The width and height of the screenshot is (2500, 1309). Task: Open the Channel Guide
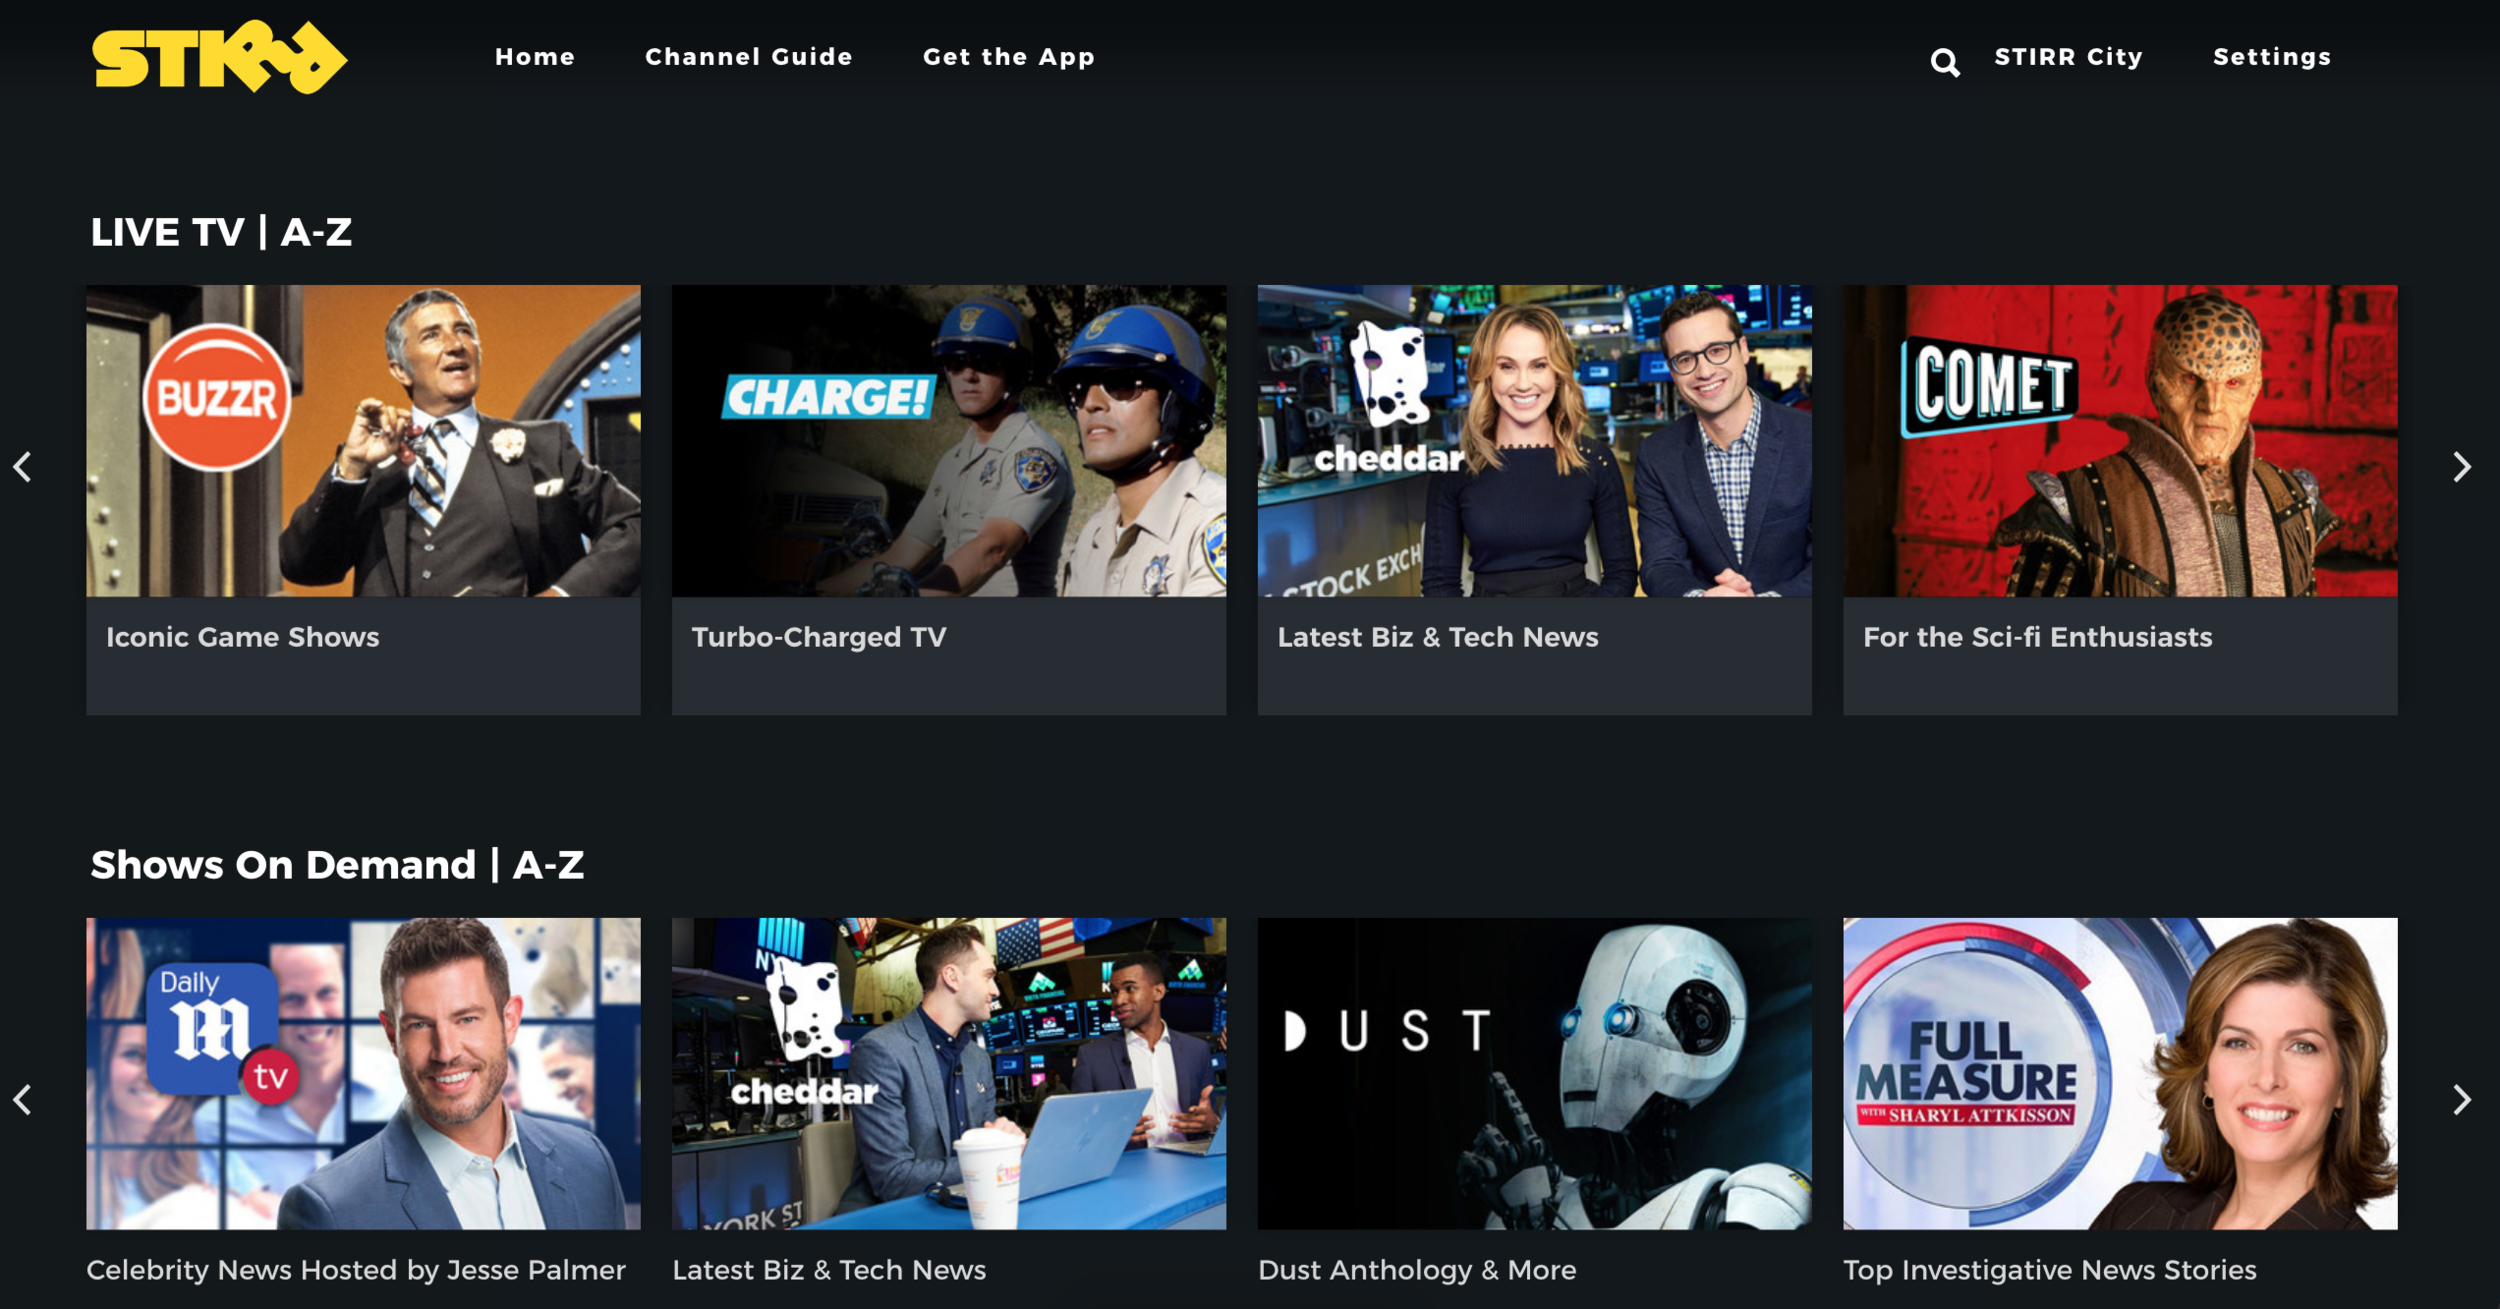(749, 57)
